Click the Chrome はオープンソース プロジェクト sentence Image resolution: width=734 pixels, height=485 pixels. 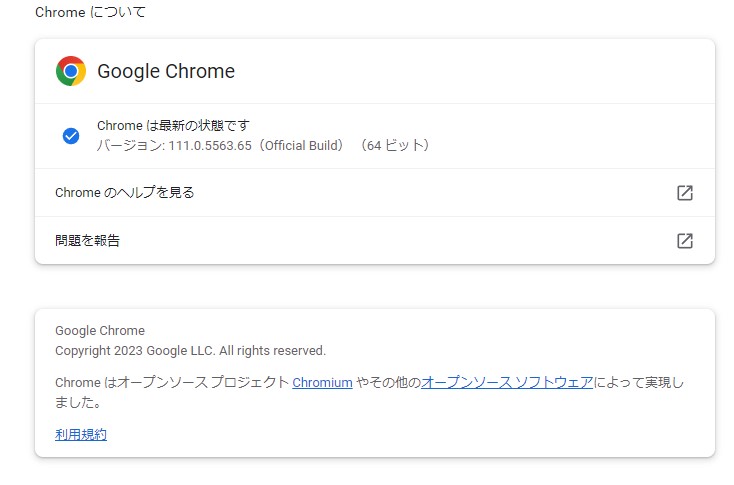172,382
